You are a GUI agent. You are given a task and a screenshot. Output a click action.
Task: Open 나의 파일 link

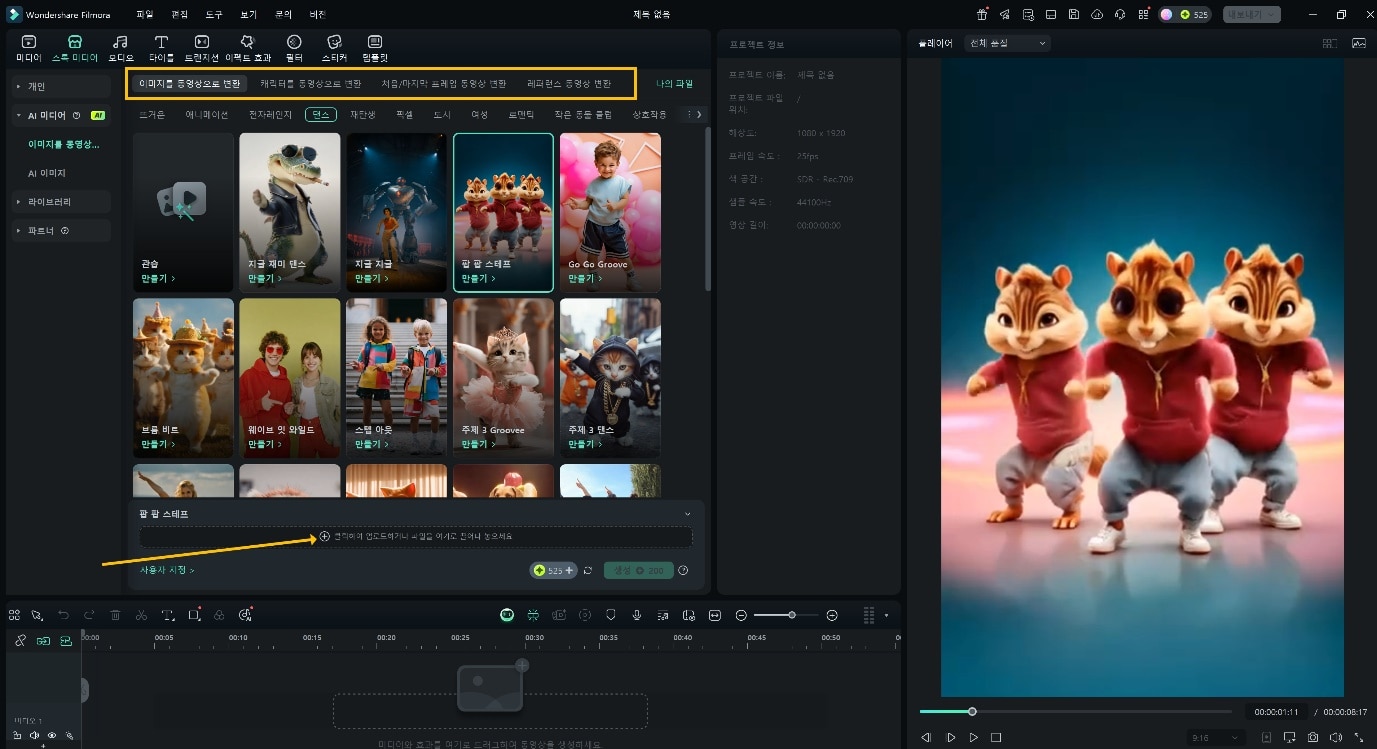[674, 83]
